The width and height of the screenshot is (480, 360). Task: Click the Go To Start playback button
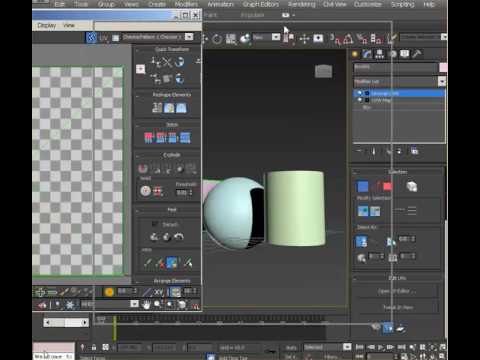[360, 347]
